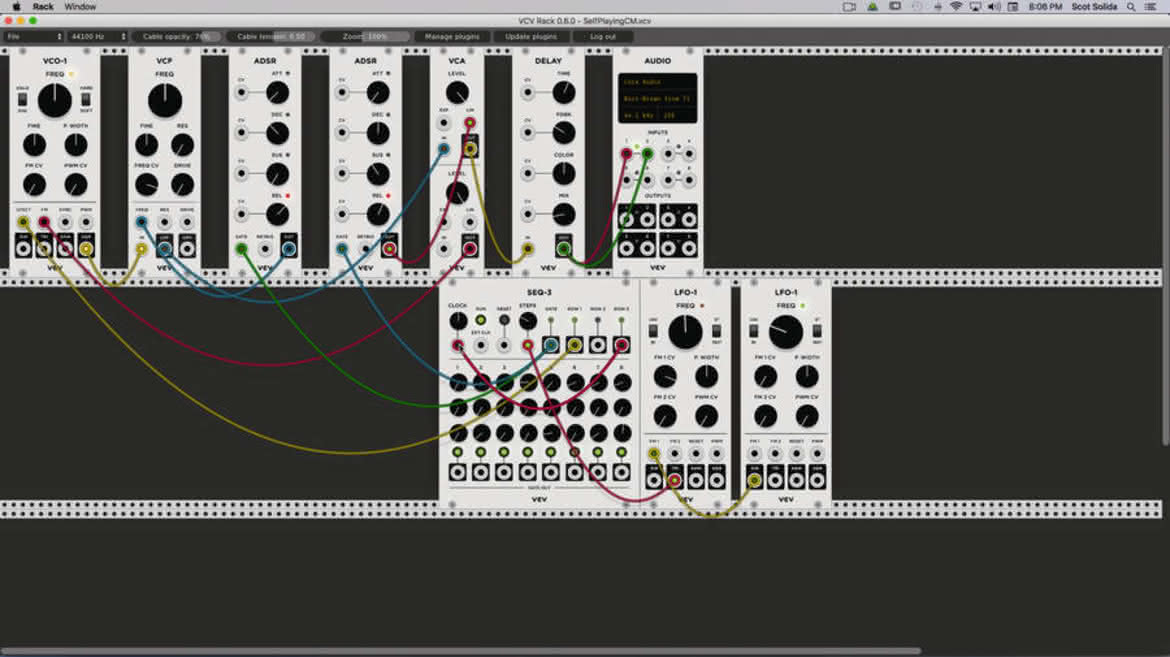The height and width of the screenshot is (657, 1170).
Task: Flip the second LFO-1 offset switch left of FREQ
Action: [x=754, y=330]
